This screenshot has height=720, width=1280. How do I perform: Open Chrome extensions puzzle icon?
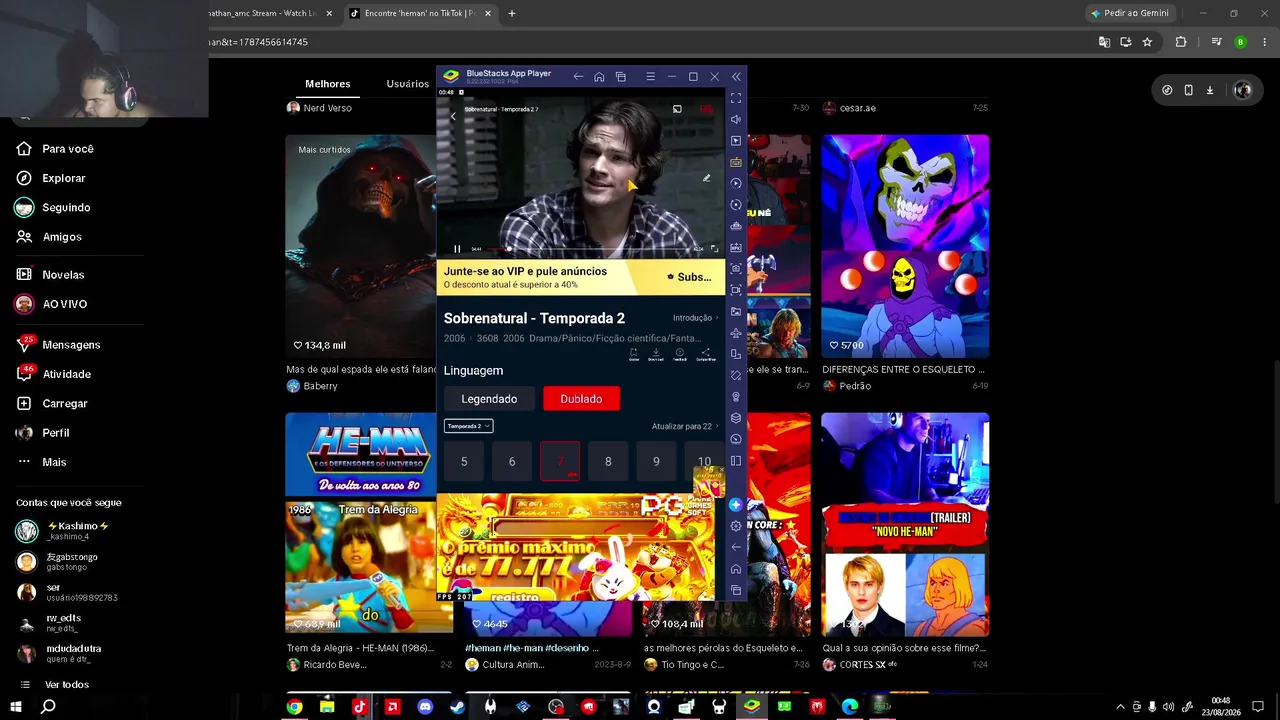pyautogui.click(x=1181, y=42)
